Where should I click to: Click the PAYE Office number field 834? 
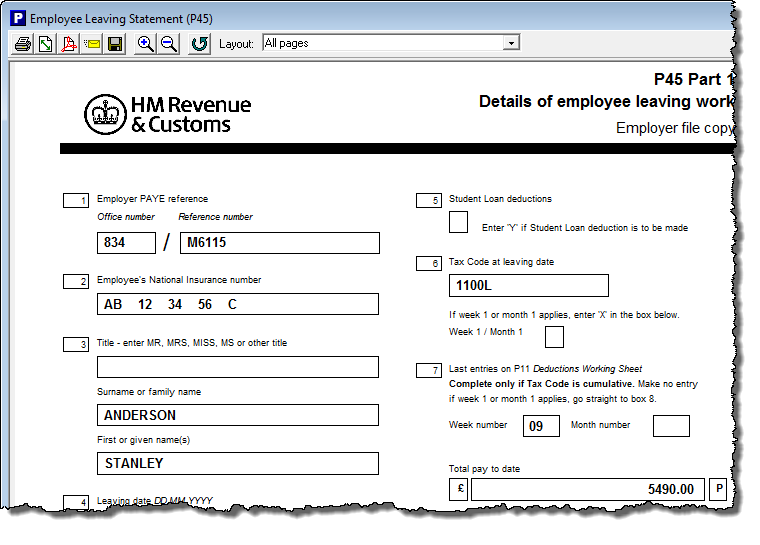coord(126,243)
